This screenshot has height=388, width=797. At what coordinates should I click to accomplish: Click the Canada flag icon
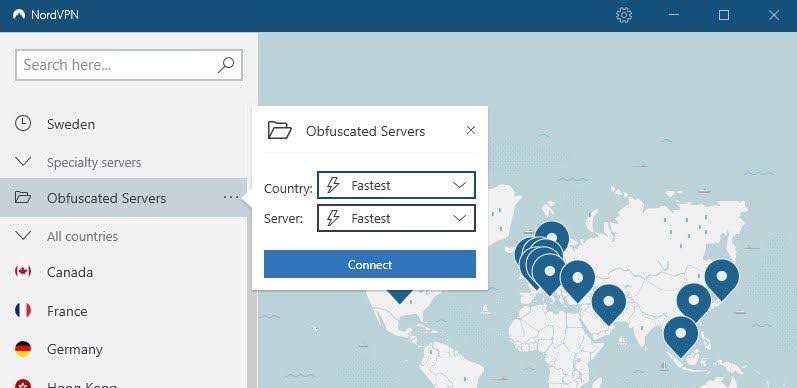[x=23, y=272]
